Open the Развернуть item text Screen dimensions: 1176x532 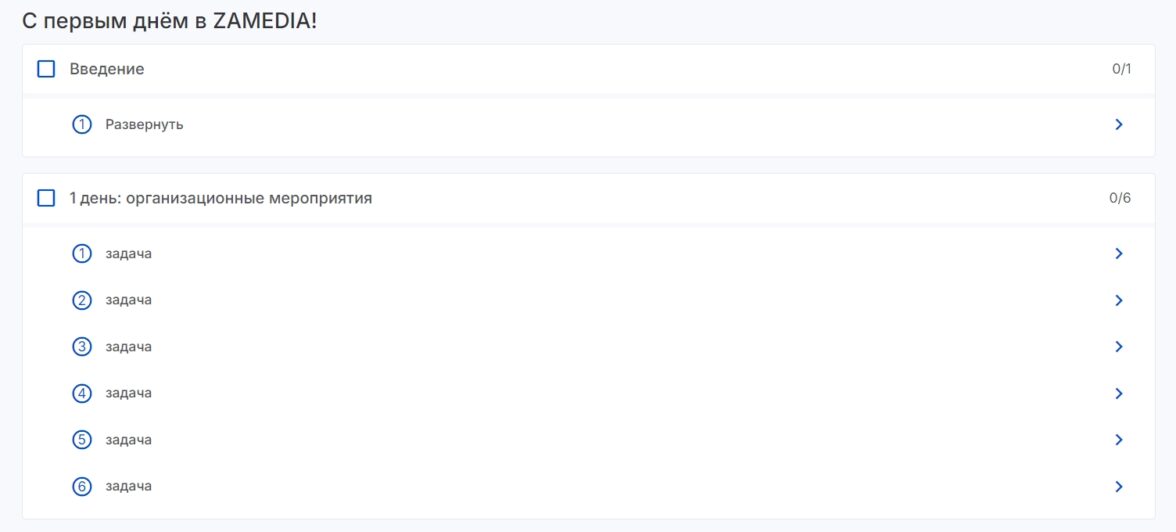(x=144, y=125)
